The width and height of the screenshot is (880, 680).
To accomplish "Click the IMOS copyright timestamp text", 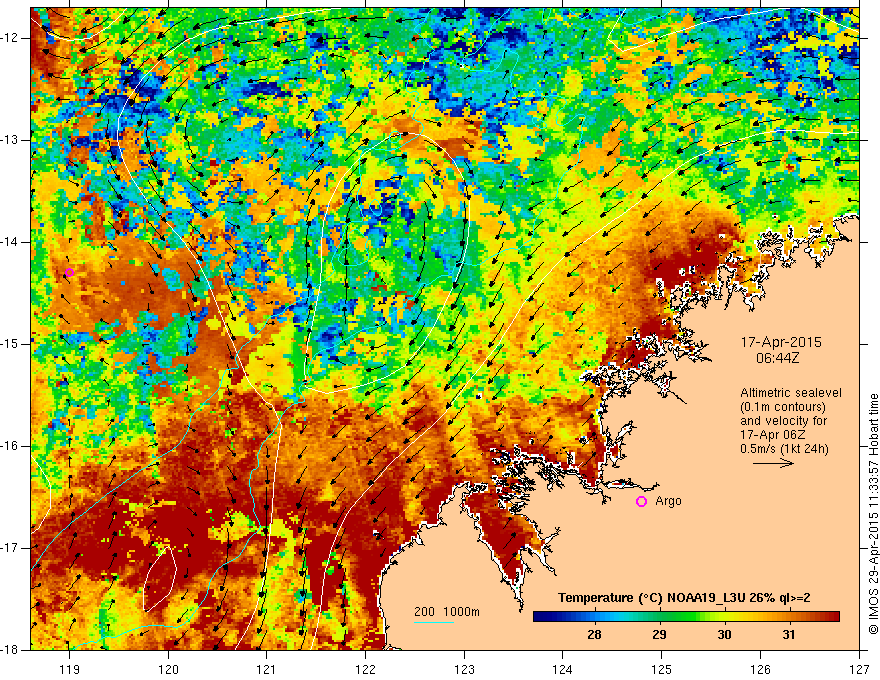I will pyautogui.click(x=873, y=514).
